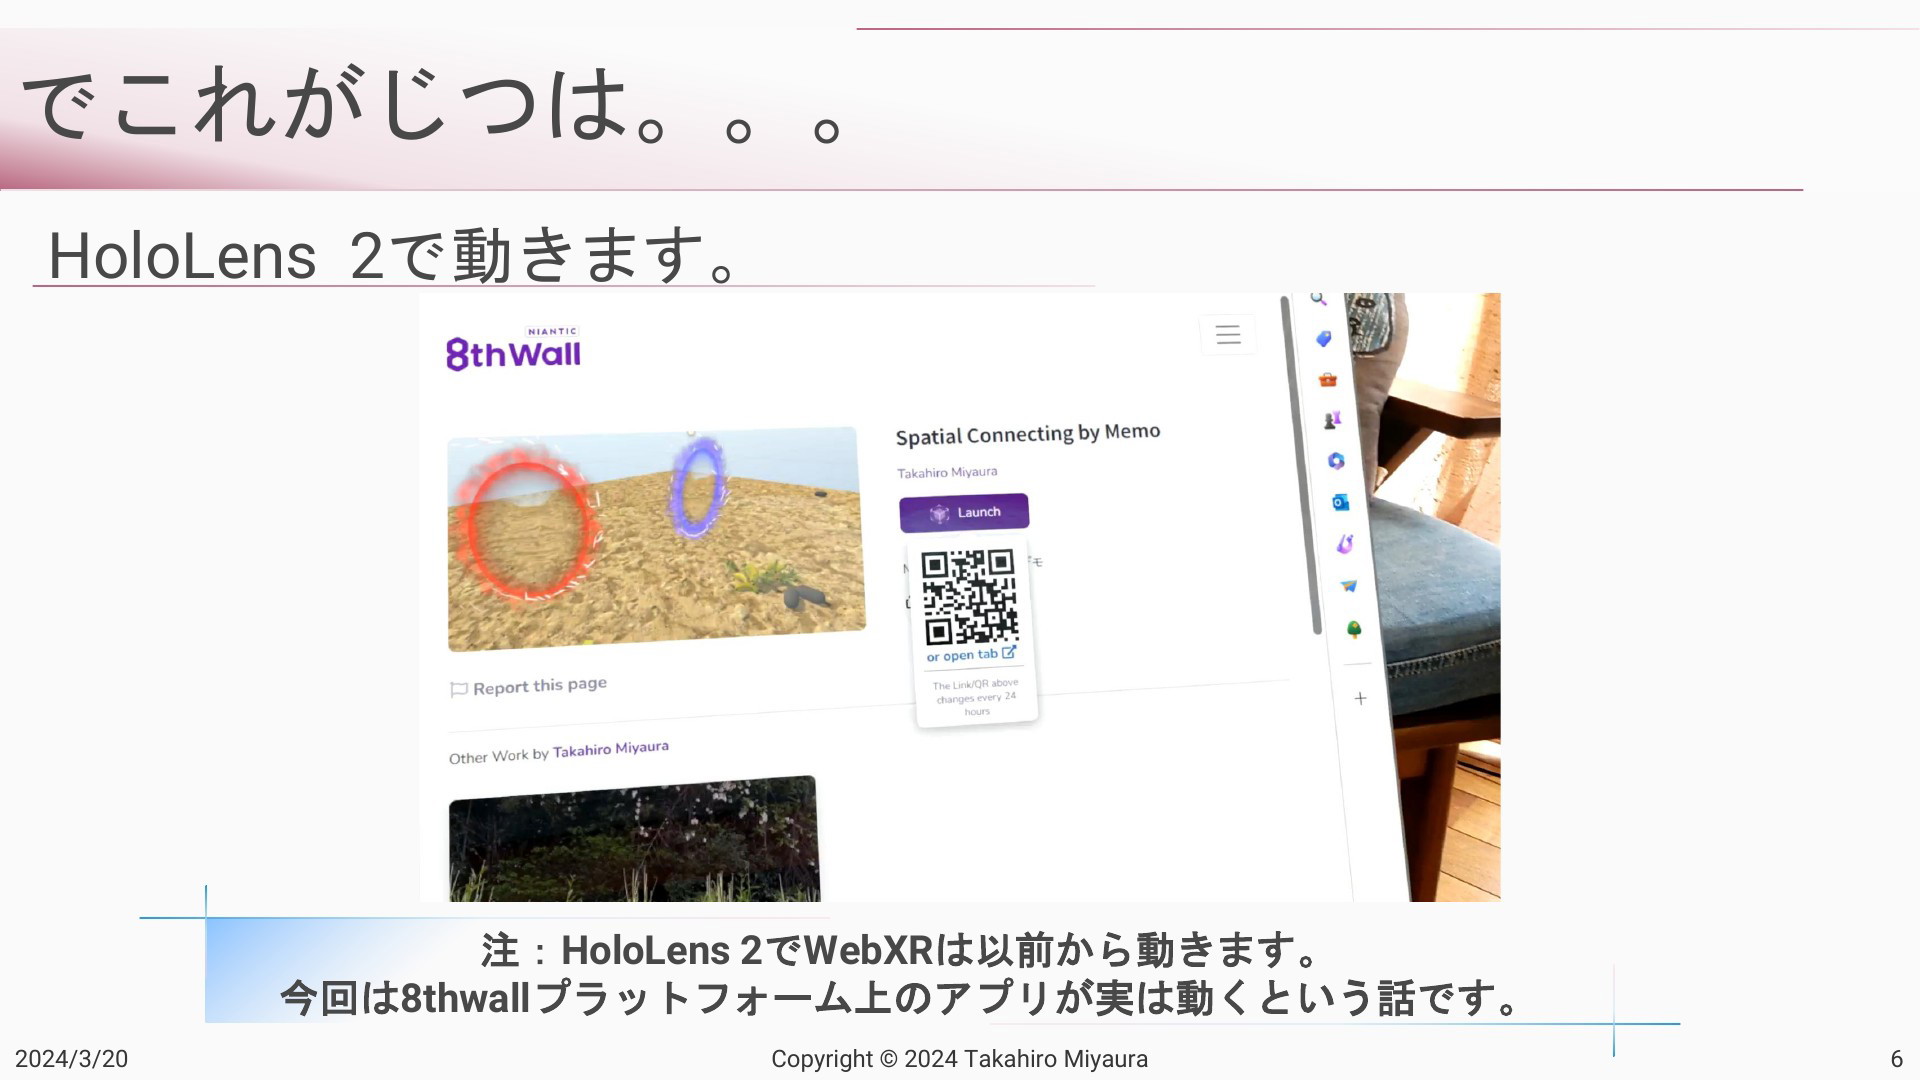Click the 8th Wall Niantic logo

[513, 349]
